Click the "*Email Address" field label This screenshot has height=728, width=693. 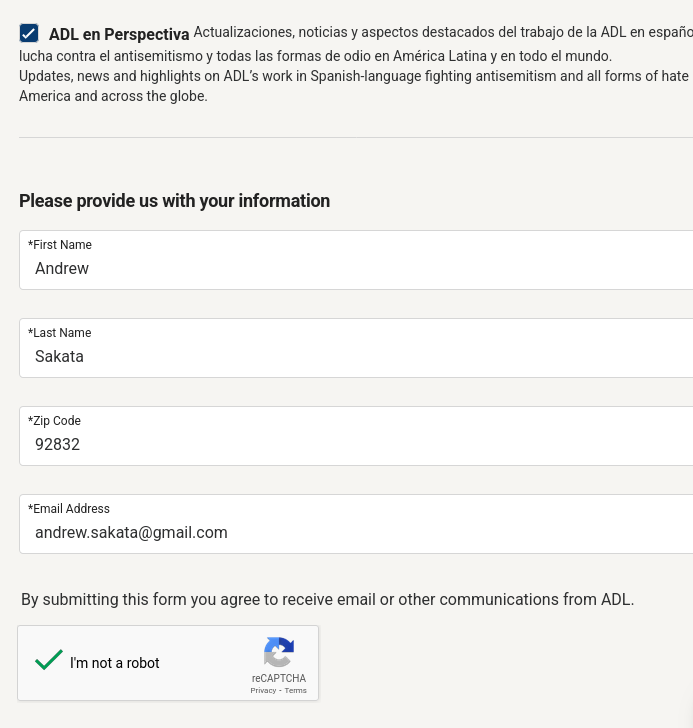tap(69, 509)
